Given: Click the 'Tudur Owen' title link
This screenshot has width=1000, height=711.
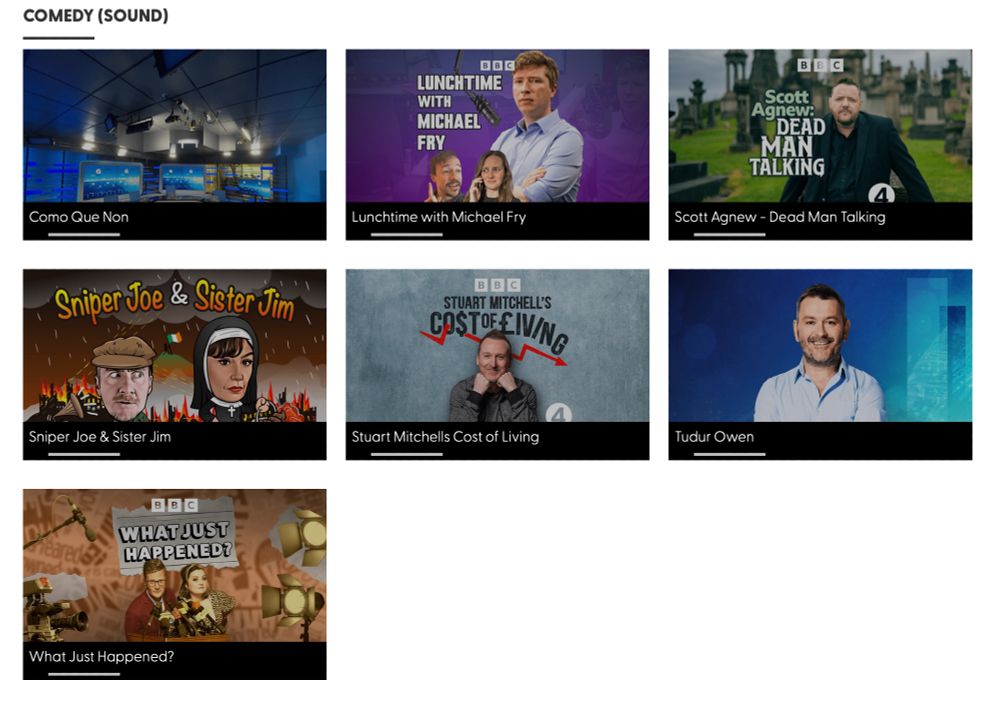Looking at the screenshot, I should point(714,437).
